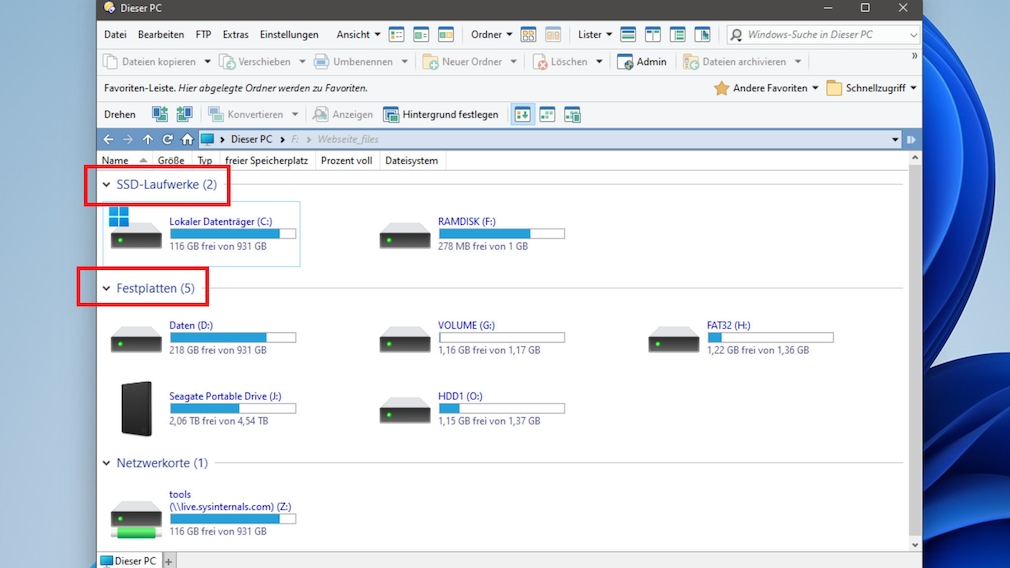Navigate back with the left arrow

tap(109, 140)
